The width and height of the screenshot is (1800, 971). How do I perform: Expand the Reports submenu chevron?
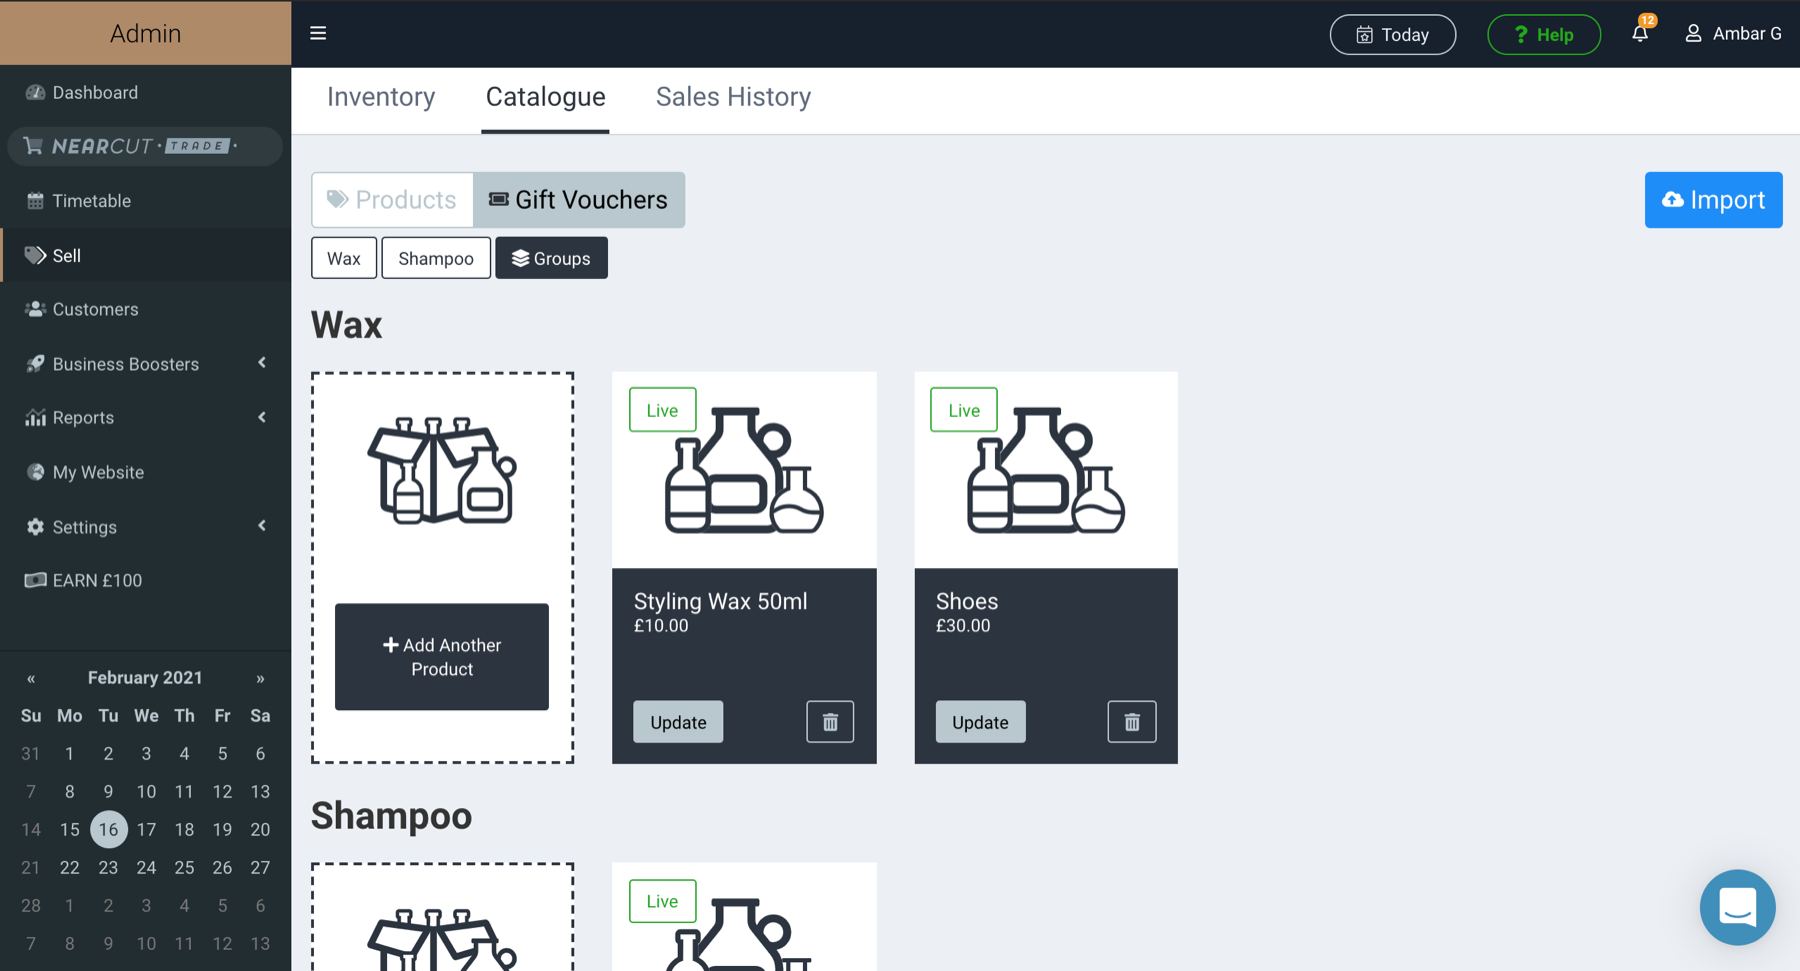pyautogui.click(x=262, y=417)
